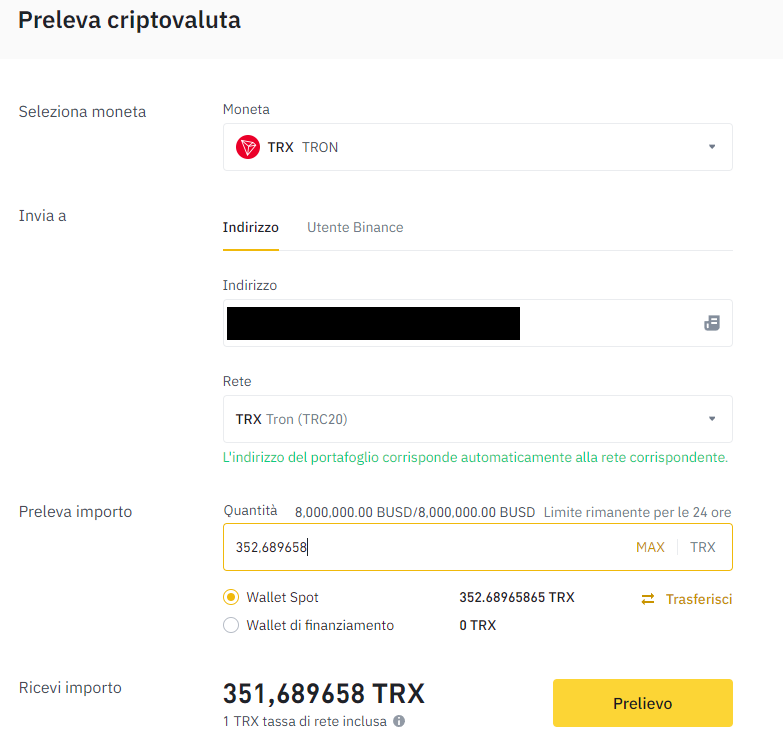Image resolution: width=783 pixels, height=747 pixels.
Task: Click the Moneta dropdown arrow
Action: click(712, 147)
